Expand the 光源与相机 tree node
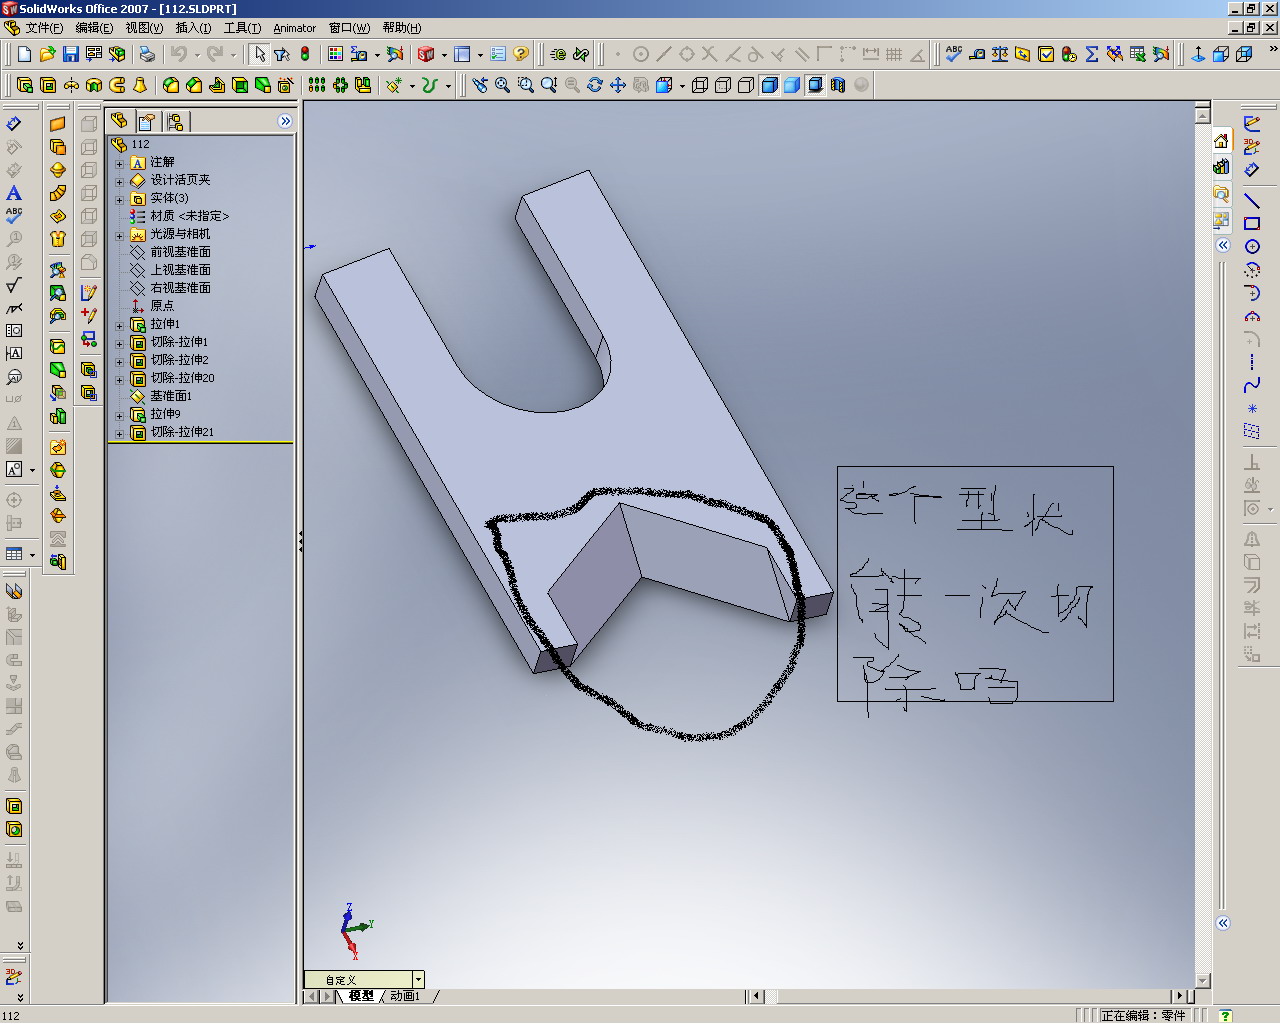This screenshot has width=1280, height=1024. pyautogui.click(x=120, y=235)
